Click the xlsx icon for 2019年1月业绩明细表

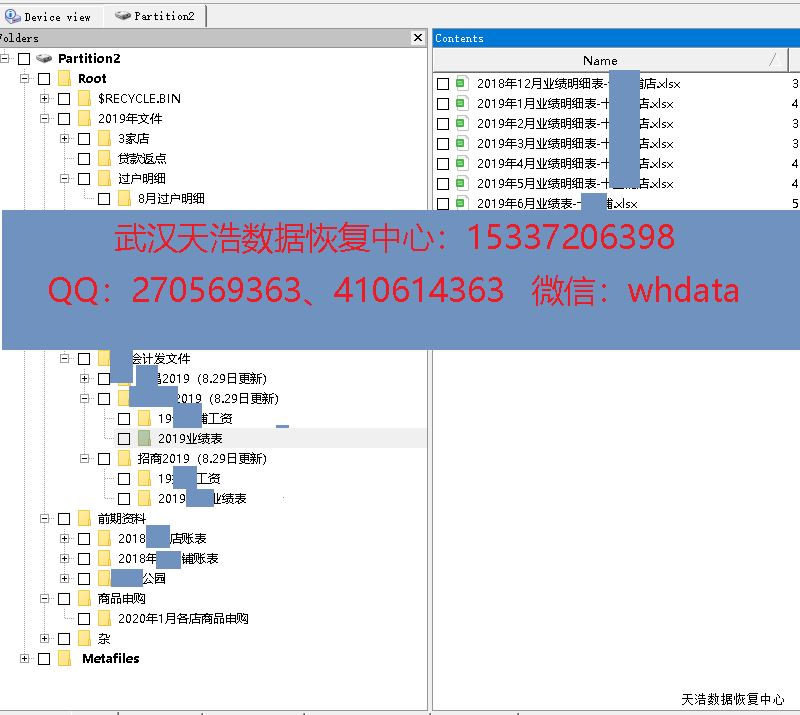pos(461,104)
